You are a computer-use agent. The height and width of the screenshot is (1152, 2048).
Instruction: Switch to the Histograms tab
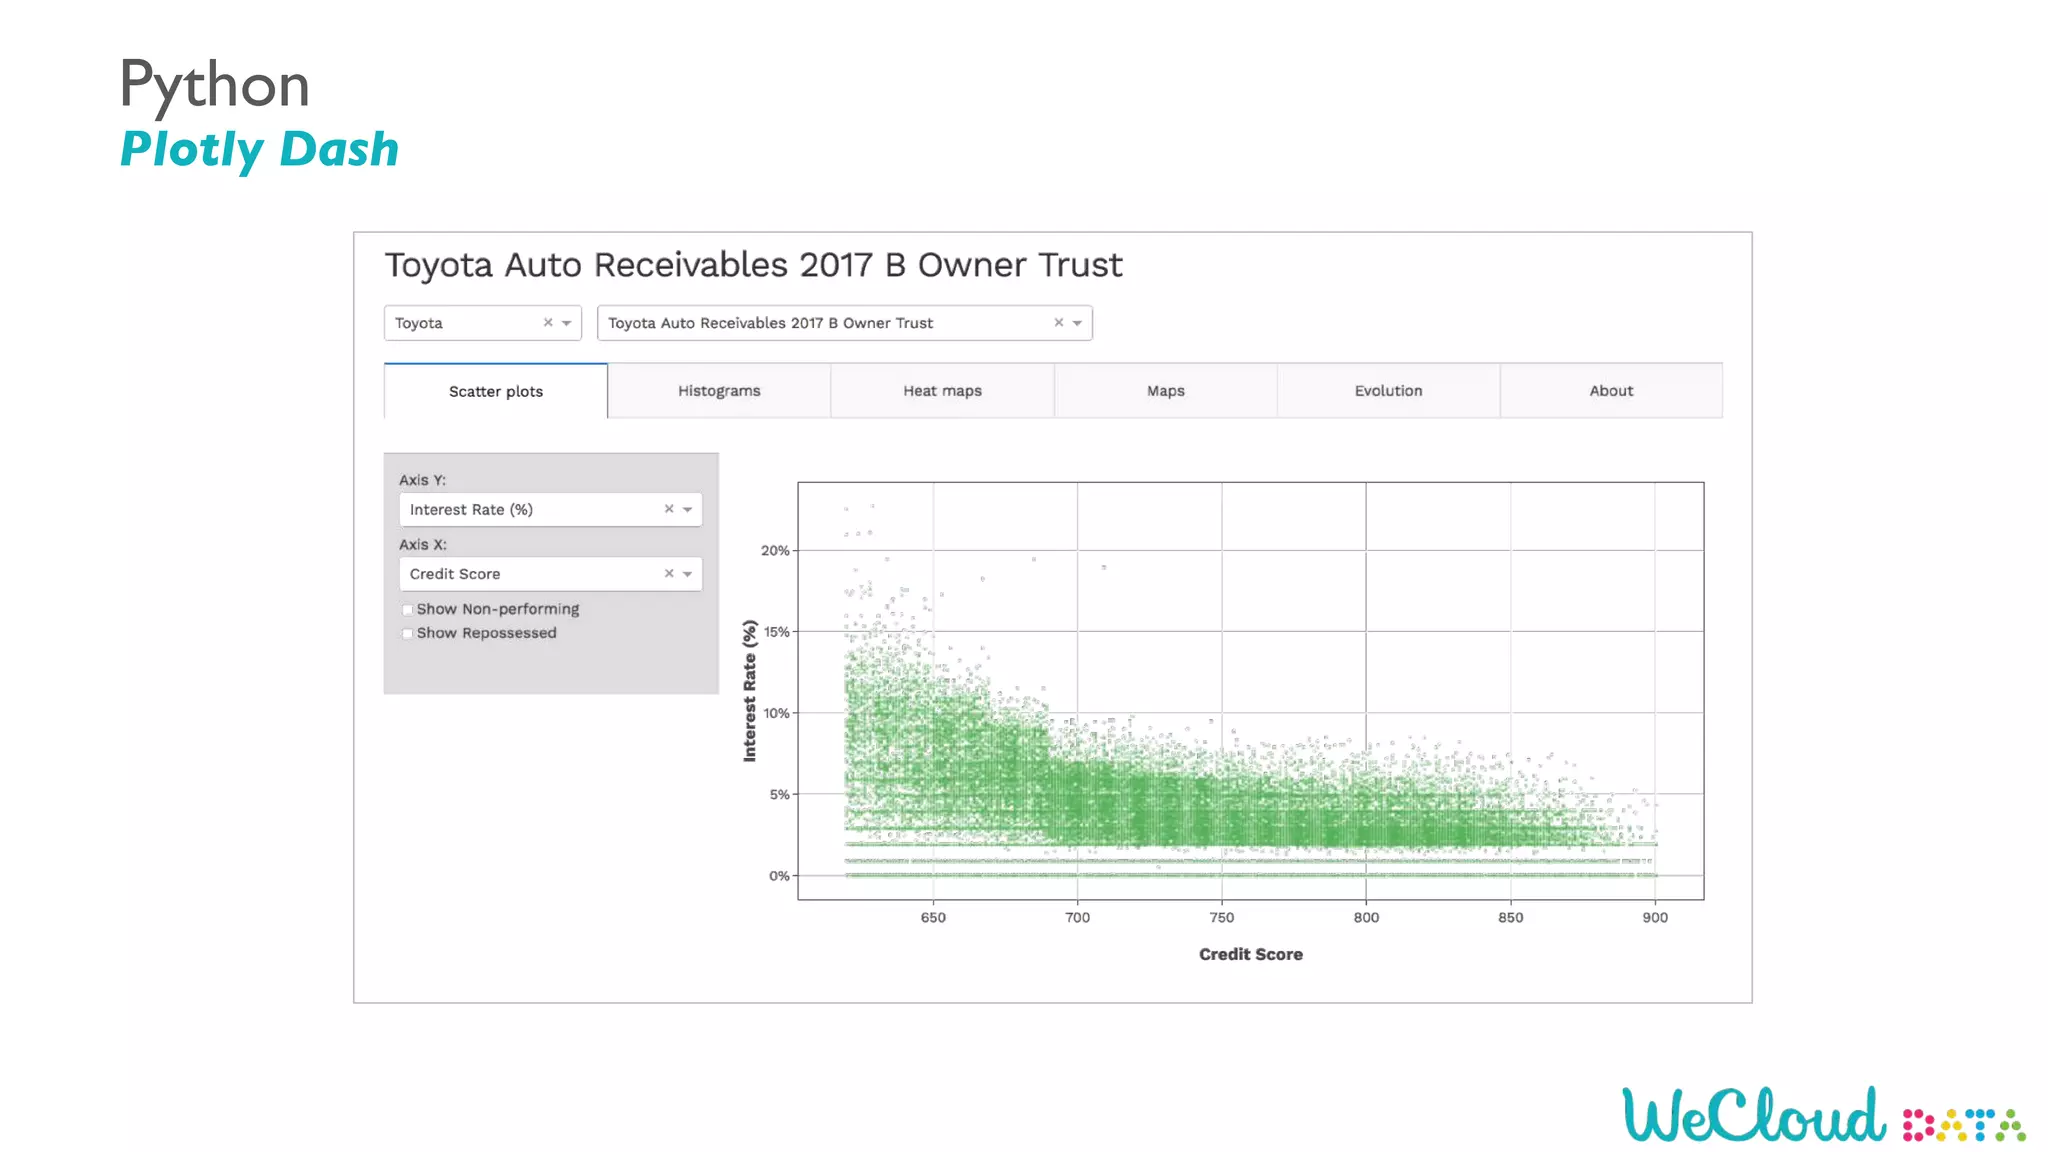(x=719, y=391)
